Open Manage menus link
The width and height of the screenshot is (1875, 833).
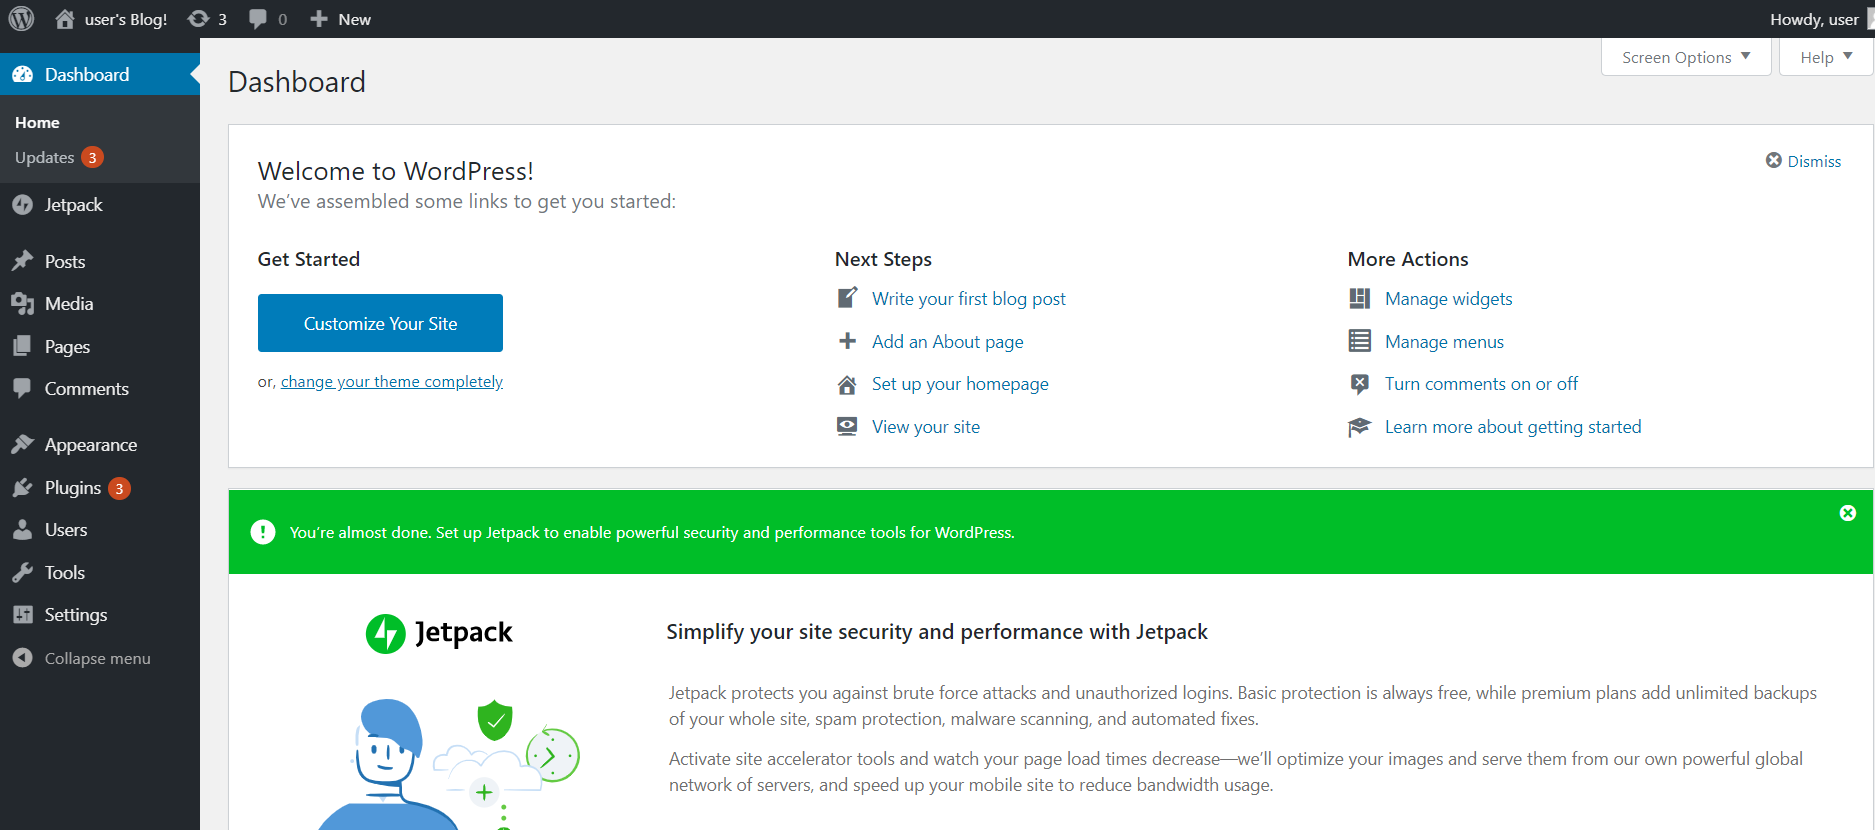tap(1444, 341)
